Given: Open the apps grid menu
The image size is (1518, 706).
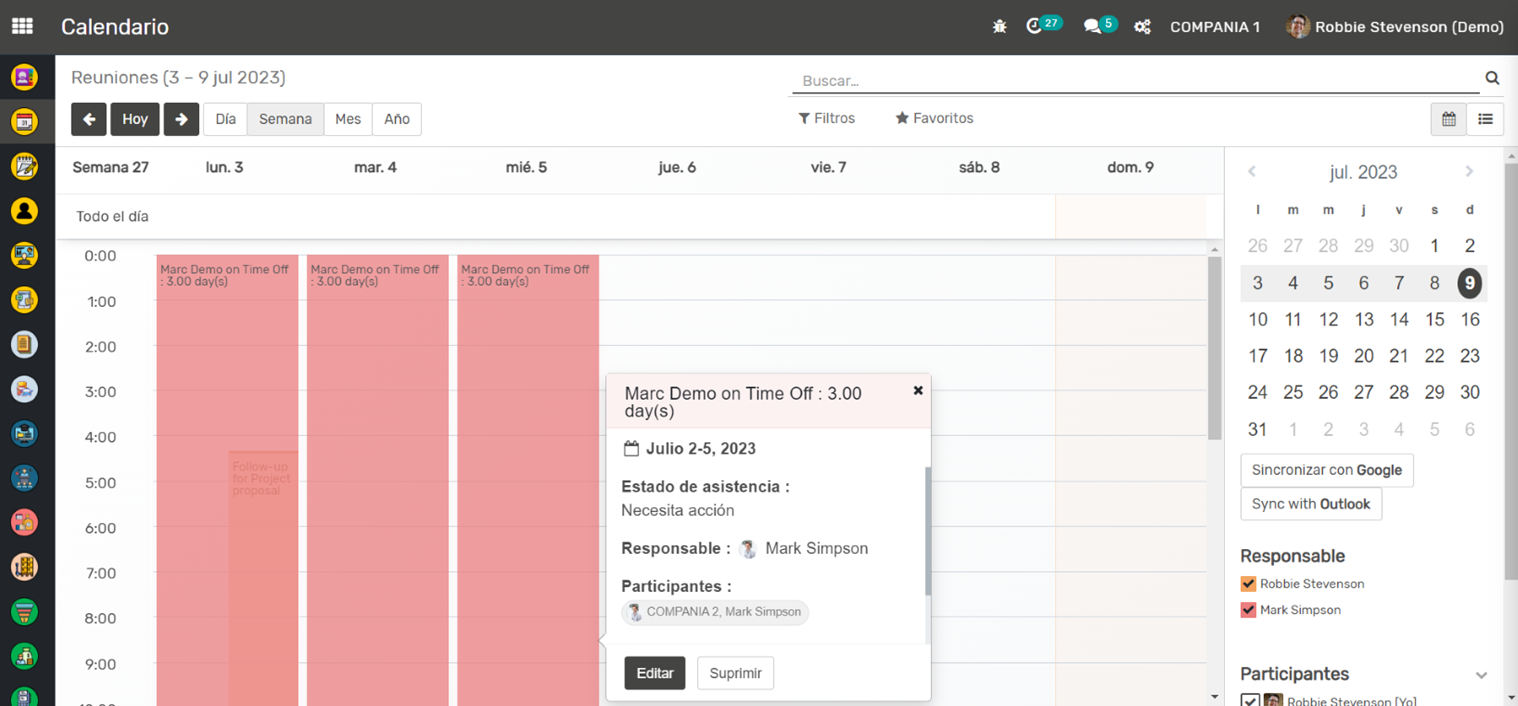Looking at the screenshot, I should click(x=22, y=27).
